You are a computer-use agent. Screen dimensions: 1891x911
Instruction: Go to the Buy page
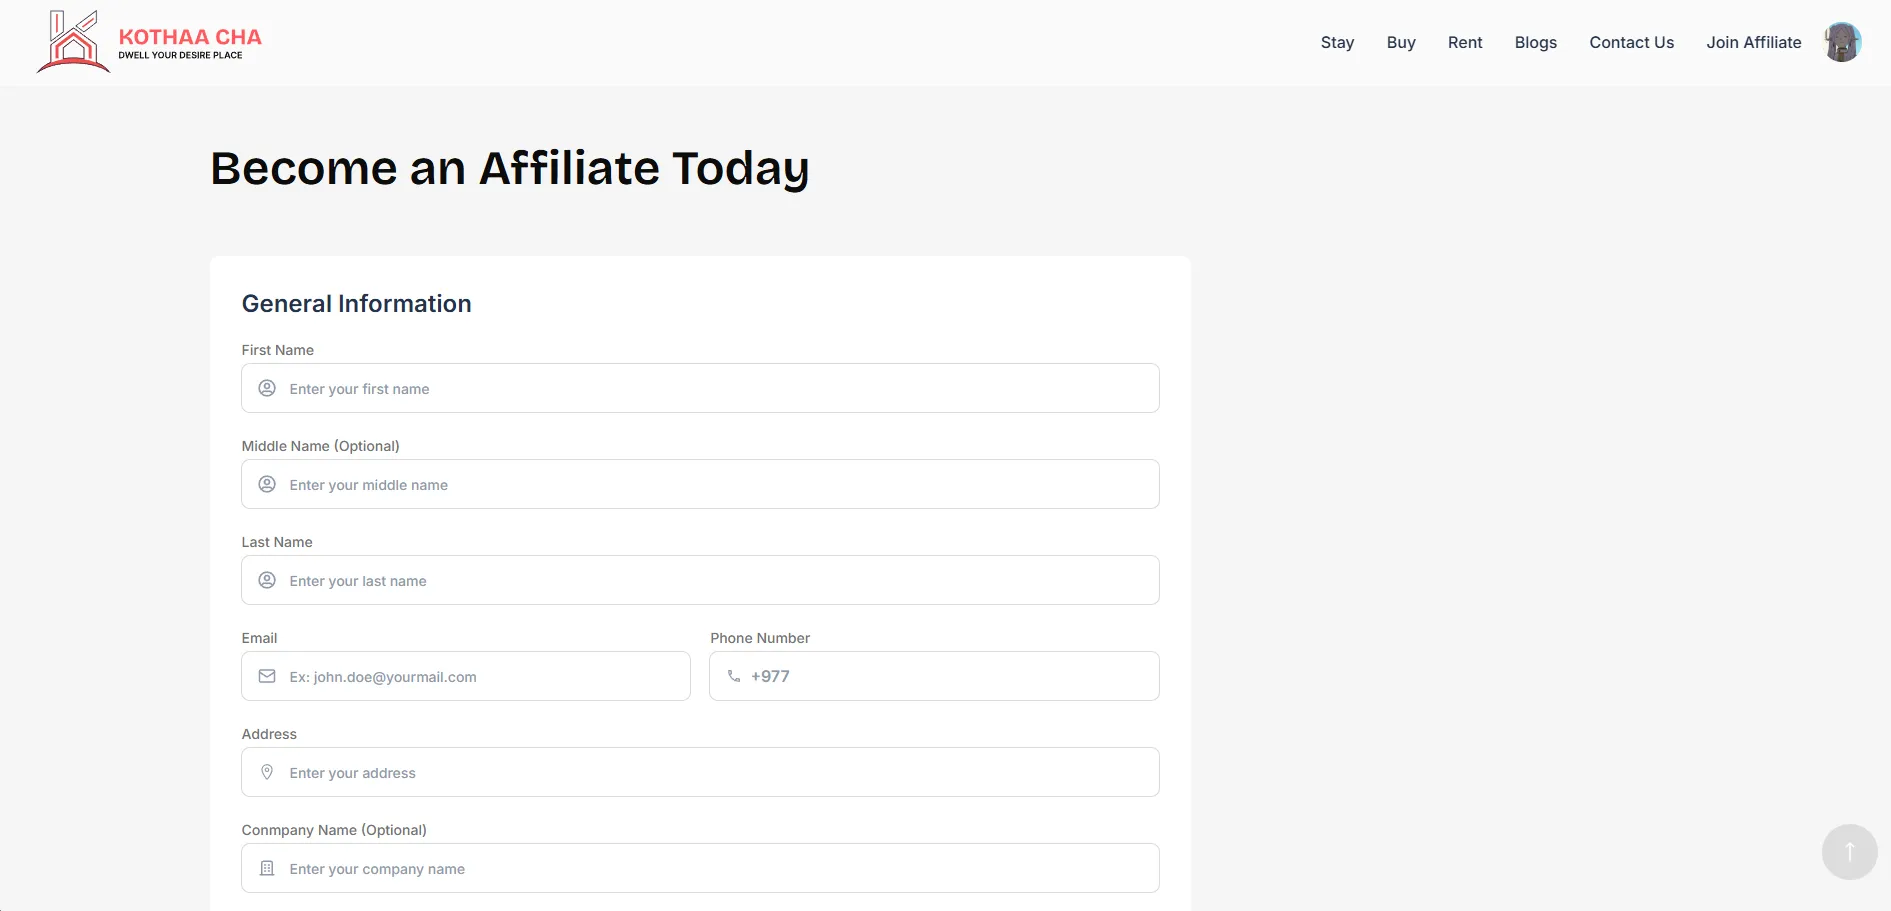pyautogui.click(x=1401, y=42)
